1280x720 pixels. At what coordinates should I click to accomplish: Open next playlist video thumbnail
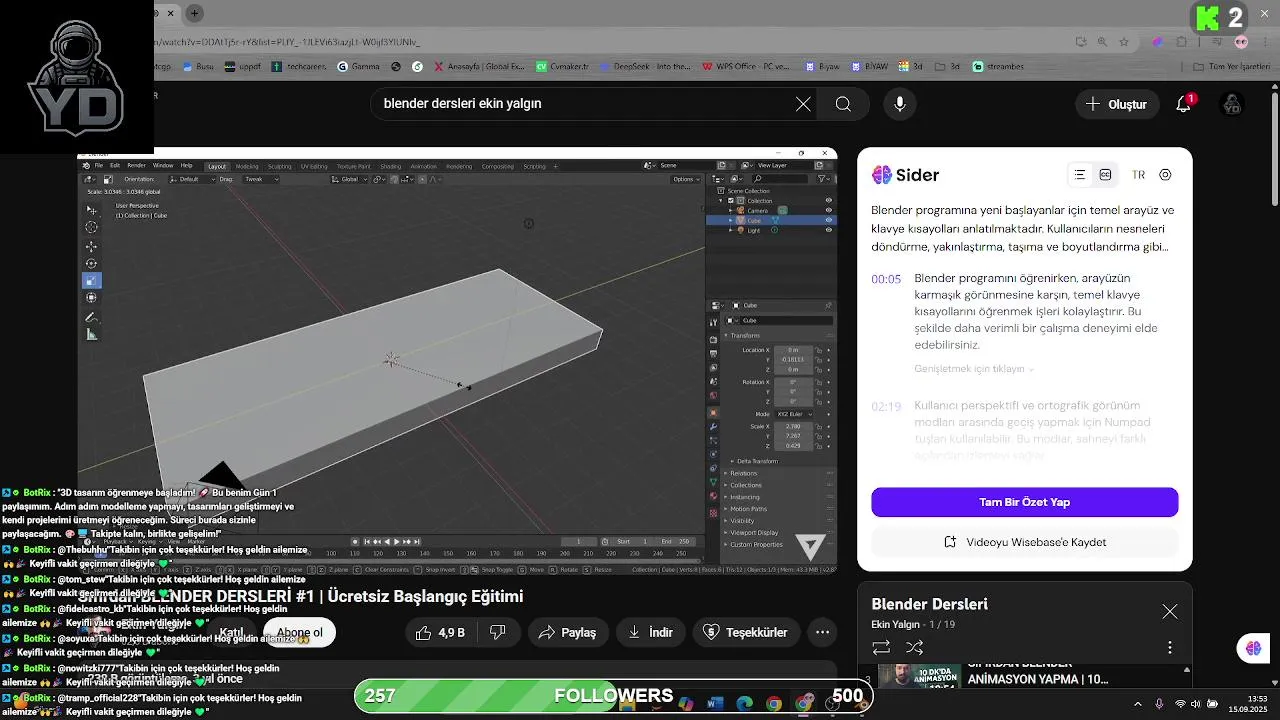(917, 676)
